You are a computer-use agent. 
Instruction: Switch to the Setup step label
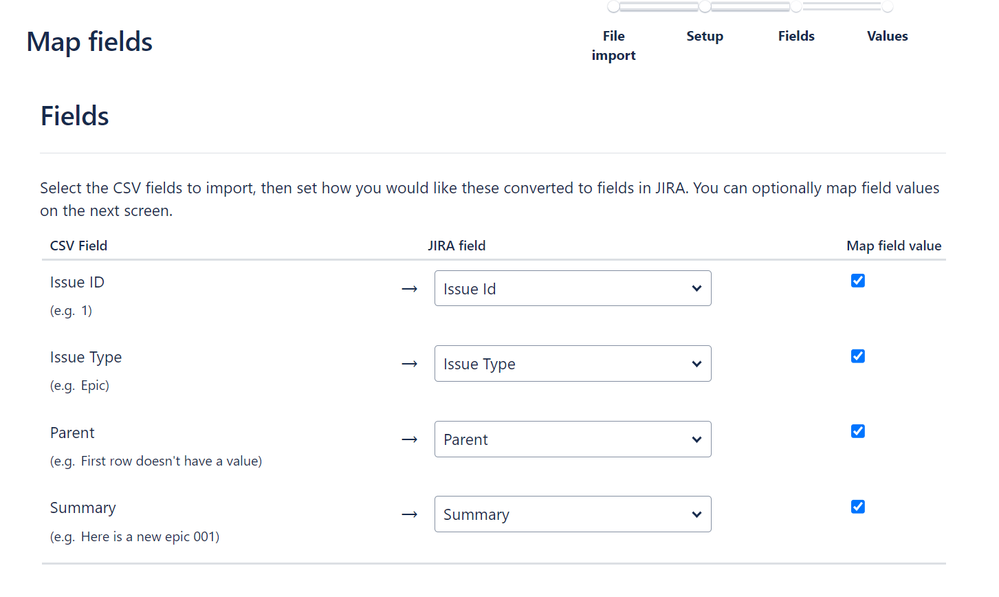pos(705,36)
